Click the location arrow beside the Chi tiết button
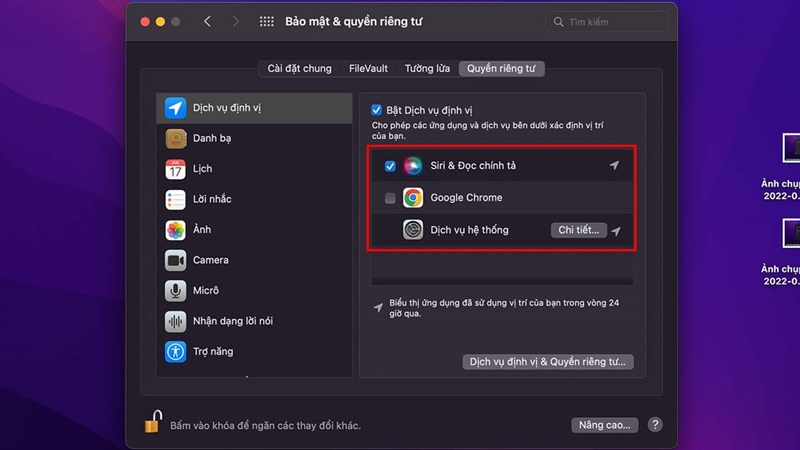The width and height of the screenshot is (800, 450). [x=616, y=231]
